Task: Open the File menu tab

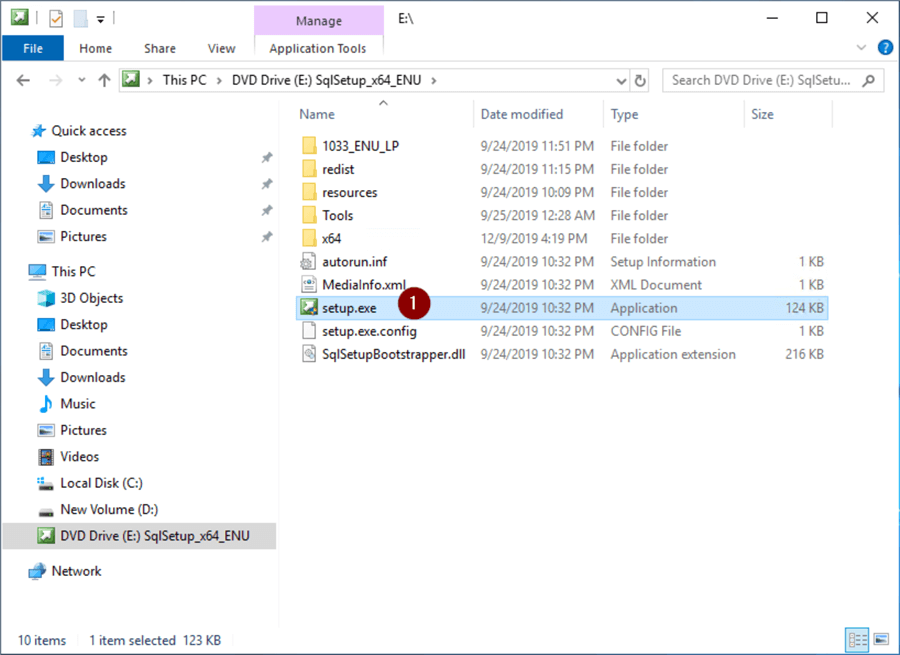Action: pos(33,48)
